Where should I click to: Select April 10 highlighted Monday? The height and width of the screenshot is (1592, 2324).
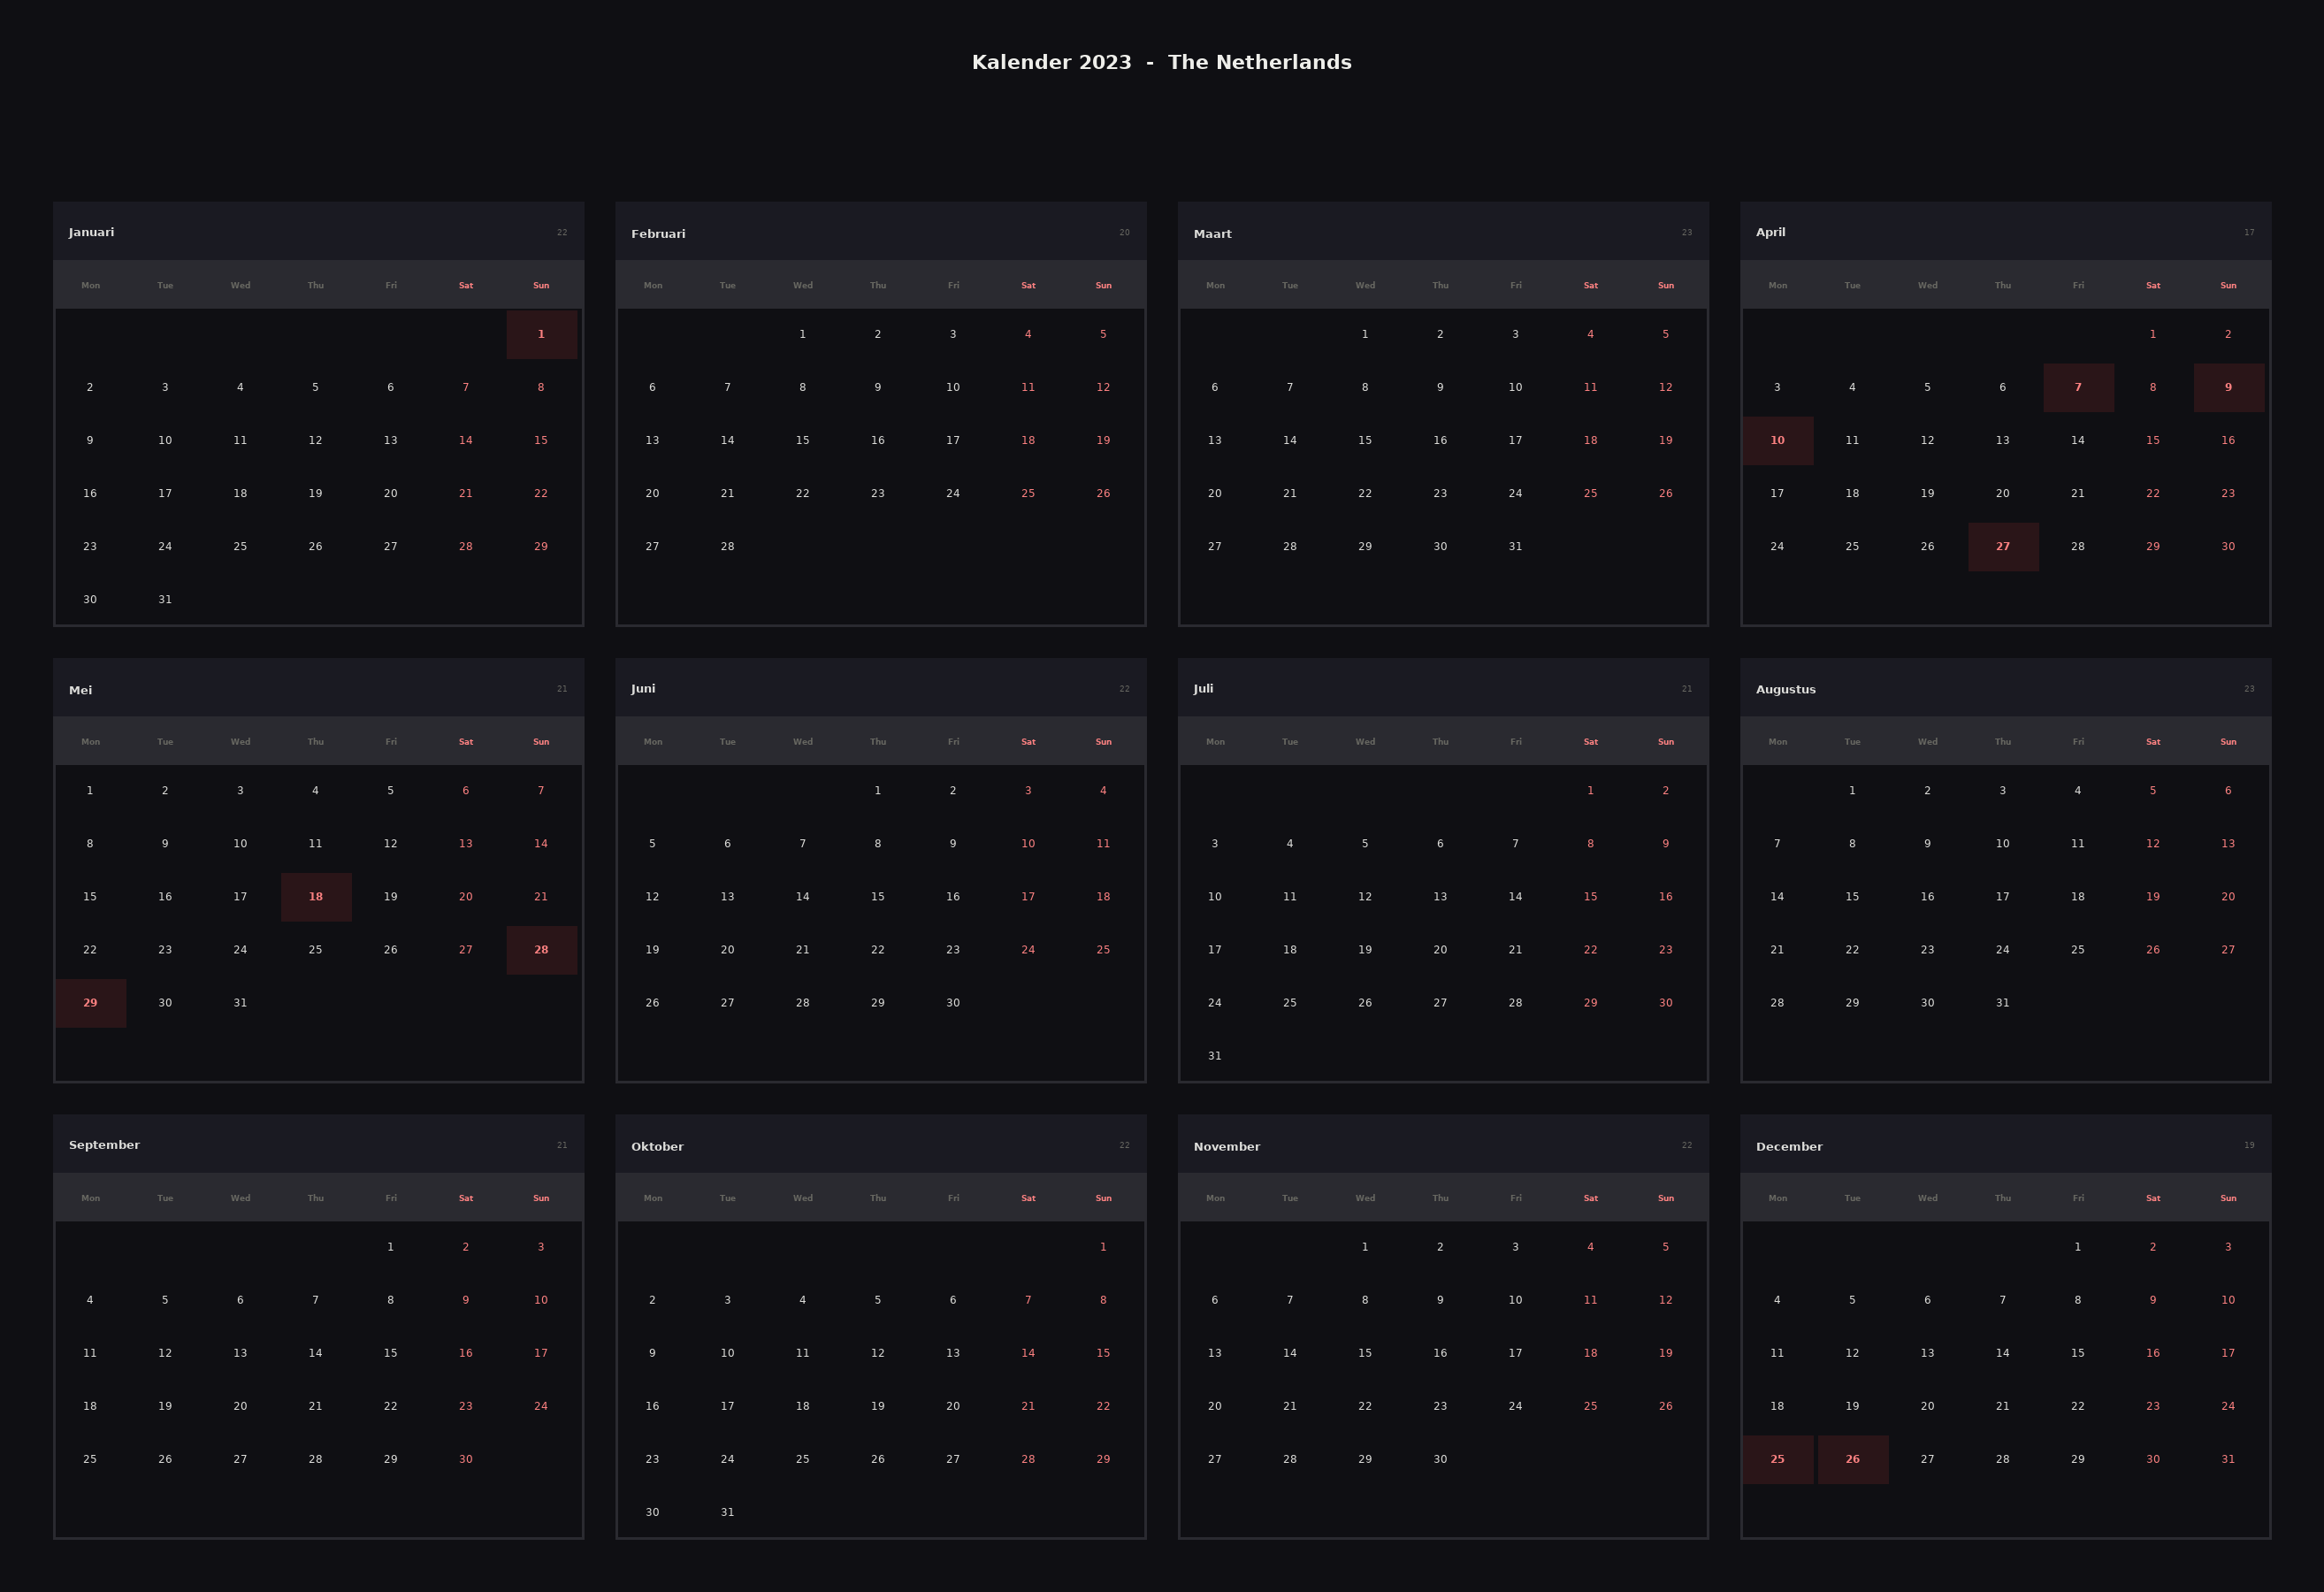click(1777, 440)
